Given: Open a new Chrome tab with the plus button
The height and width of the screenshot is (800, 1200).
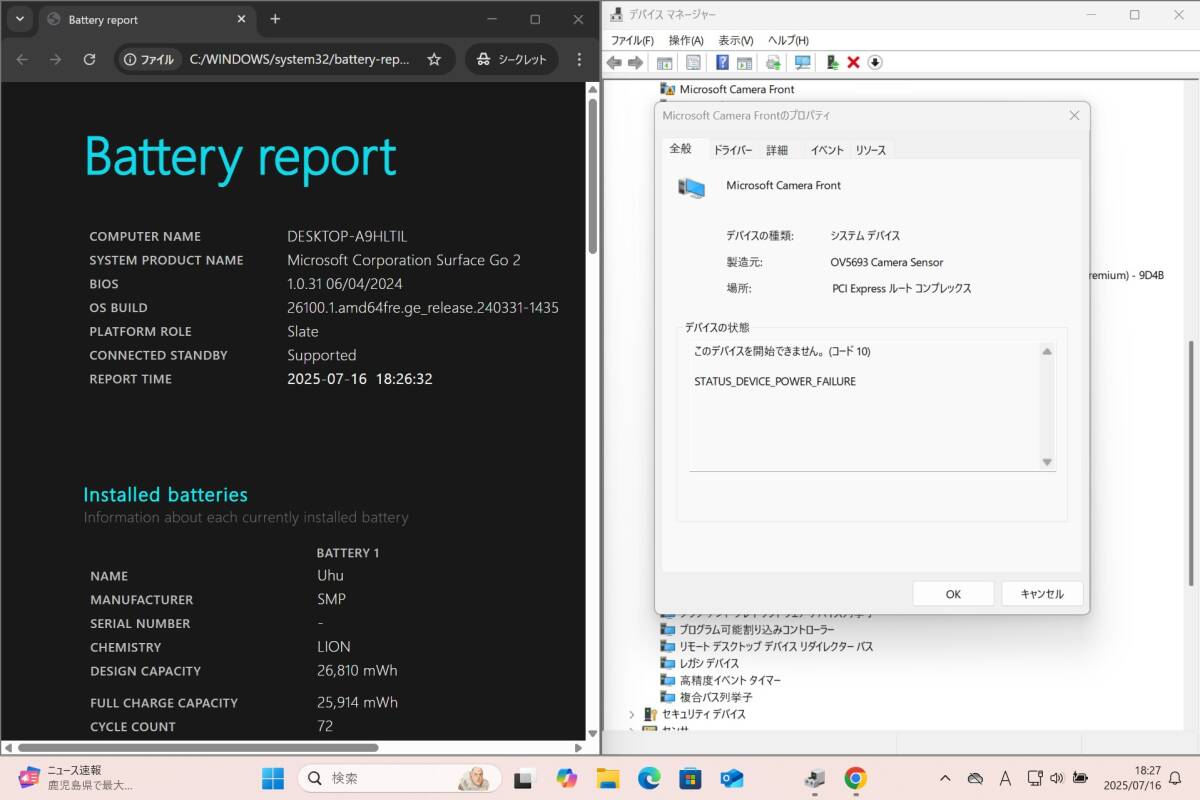Looking at the screenshot, I should pyautogui.click(x=275, y=19).
